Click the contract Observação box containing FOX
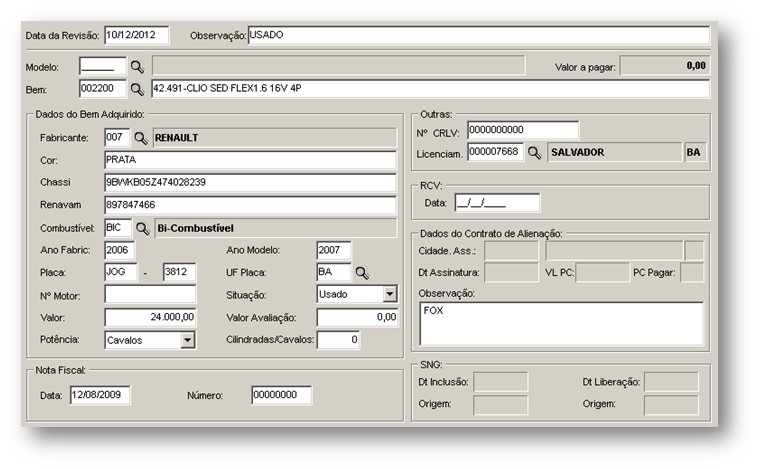 561,324
